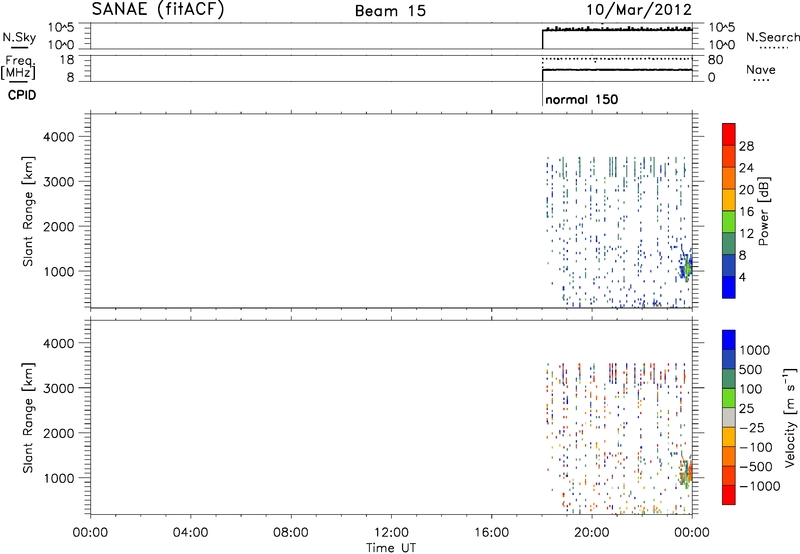Click the 04:00 time tick label
Viewport: 800px width, 554px height.
(x=190, y=533)
